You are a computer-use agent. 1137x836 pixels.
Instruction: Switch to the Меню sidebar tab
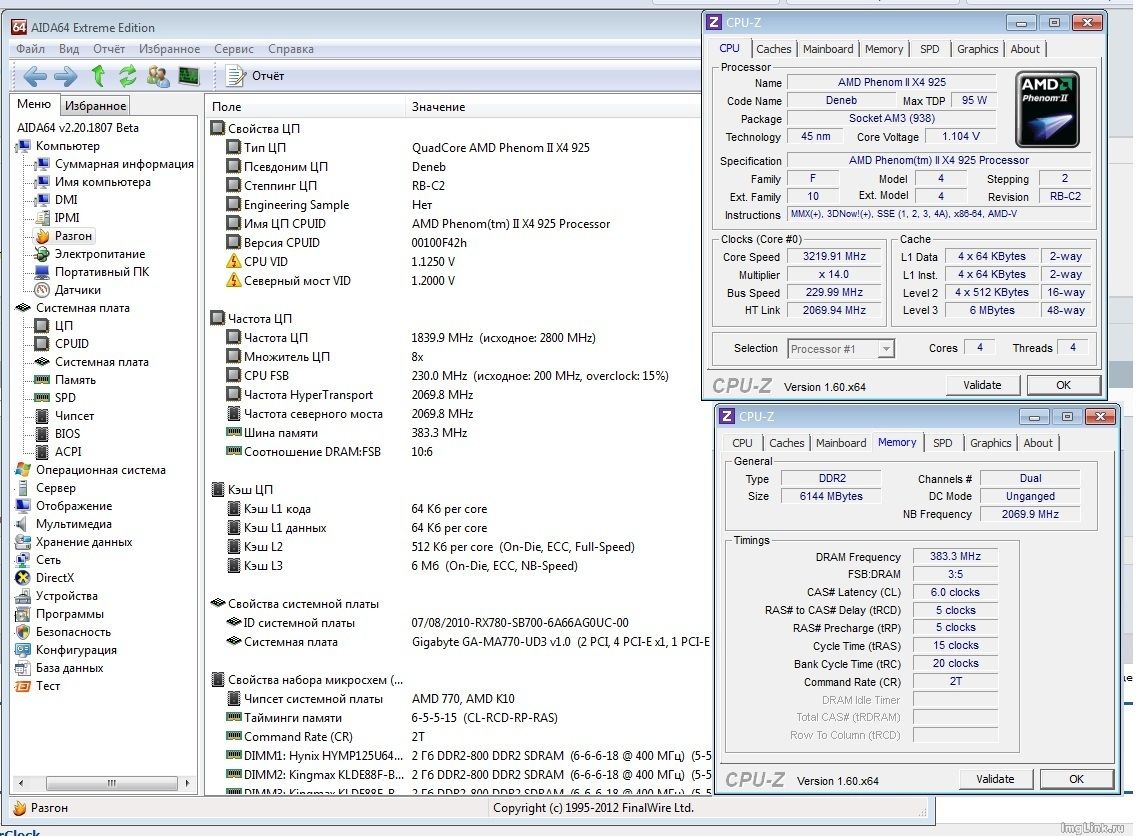(x=34, y=104)
